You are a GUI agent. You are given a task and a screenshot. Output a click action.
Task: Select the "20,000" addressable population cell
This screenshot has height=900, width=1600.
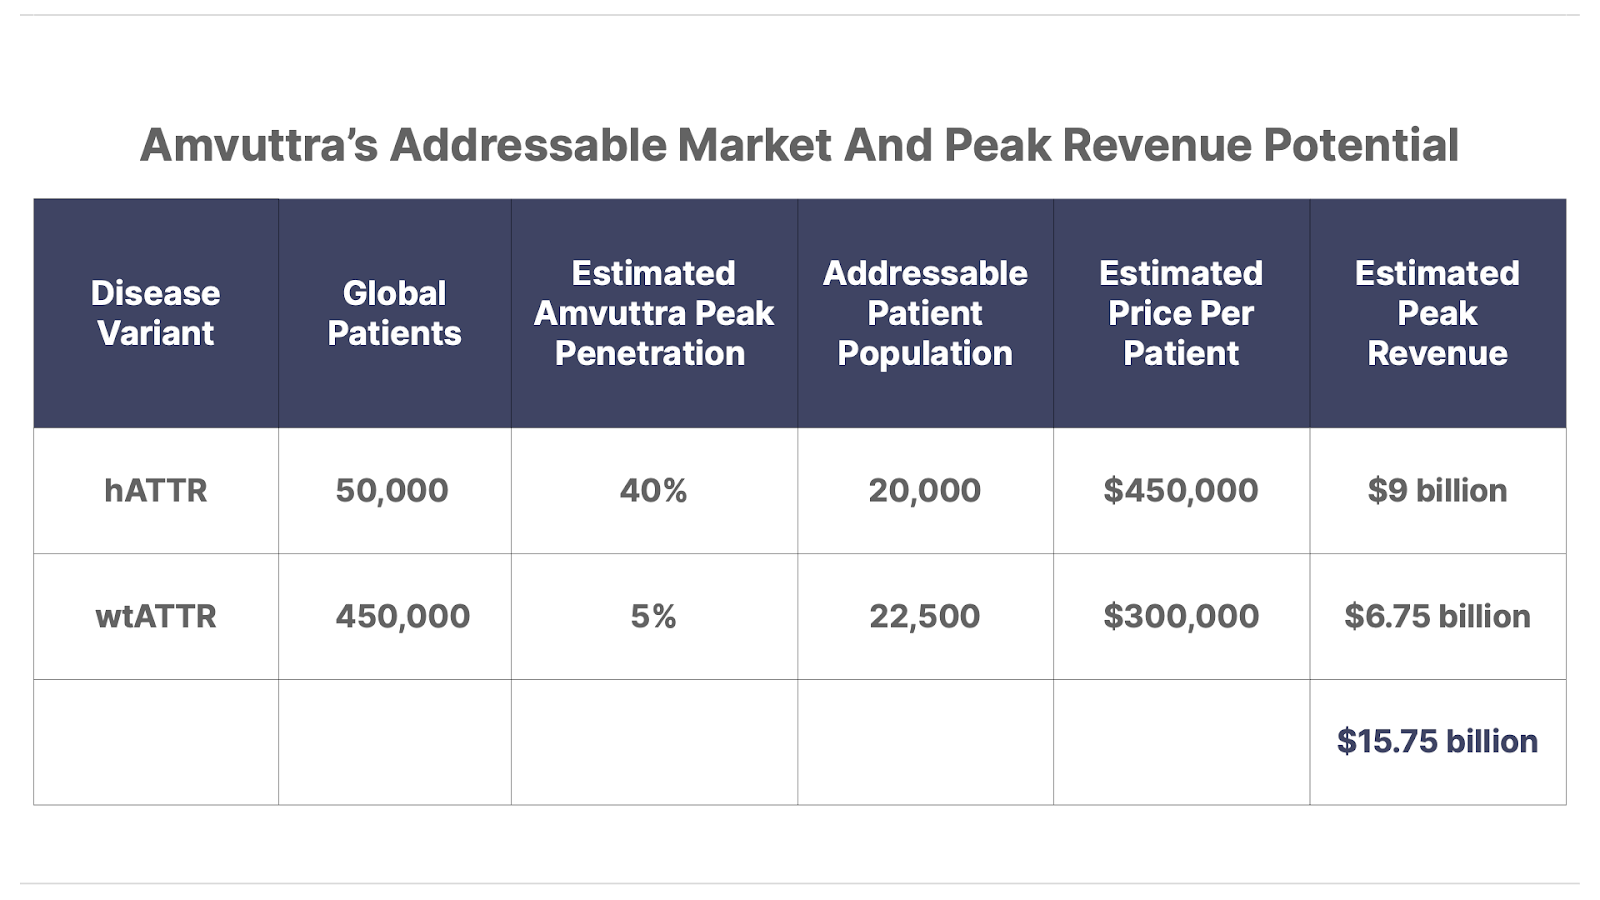click(x=925, y=490)
